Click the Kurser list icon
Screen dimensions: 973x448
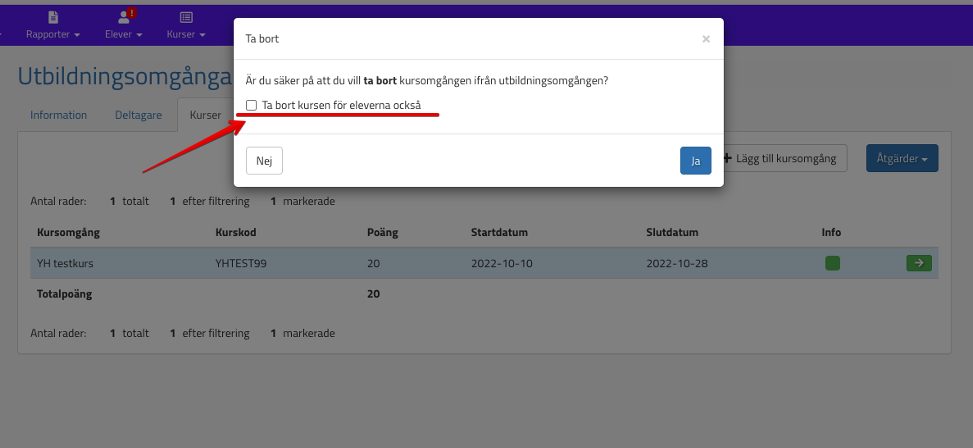[x=186, y=17]
